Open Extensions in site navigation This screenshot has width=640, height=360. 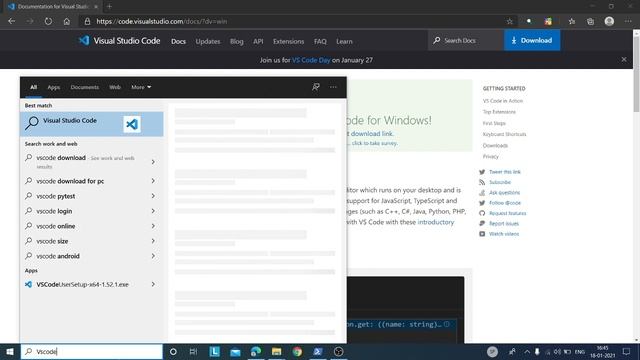288,41
